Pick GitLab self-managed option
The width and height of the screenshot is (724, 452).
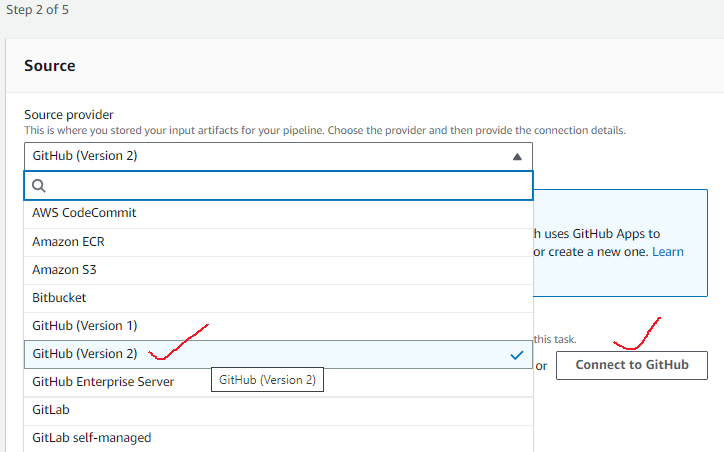(278, 438)
